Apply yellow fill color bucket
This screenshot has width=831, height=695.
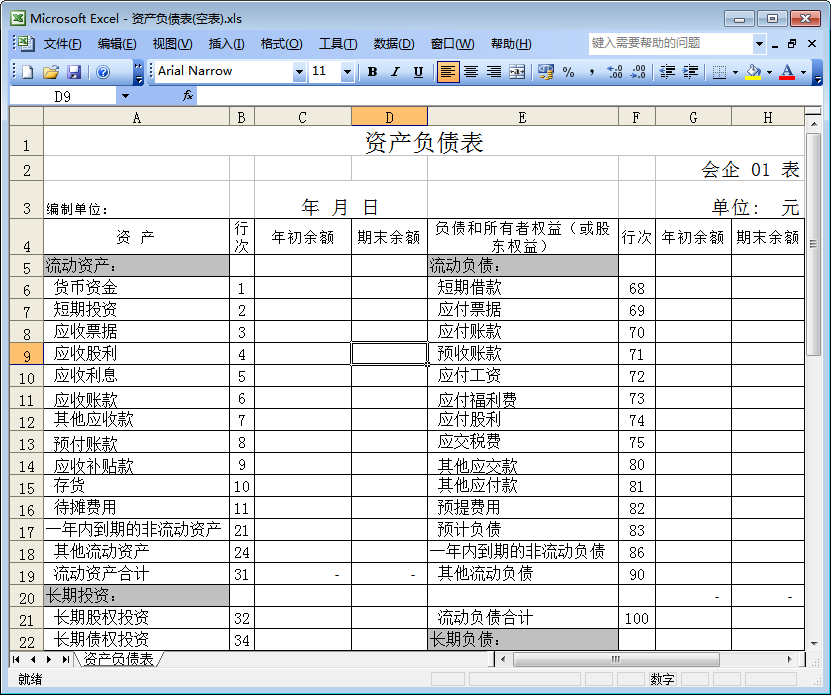[753, 72]
